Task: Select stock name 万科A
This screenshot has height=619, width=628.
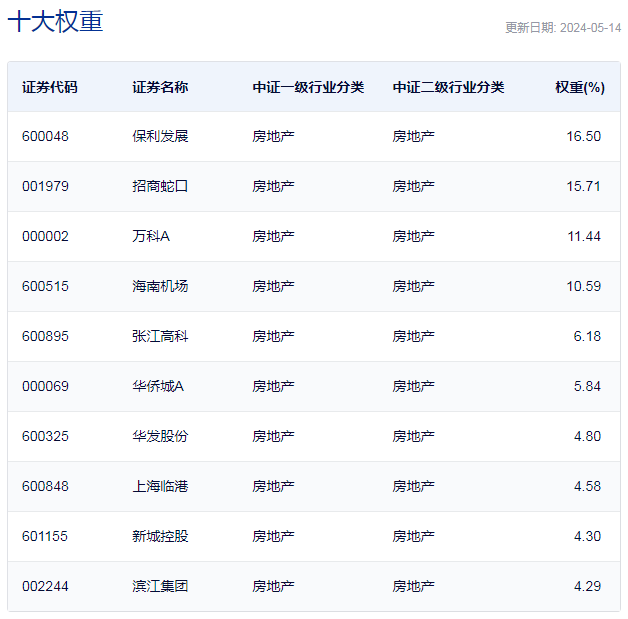Action: (151, 236)
